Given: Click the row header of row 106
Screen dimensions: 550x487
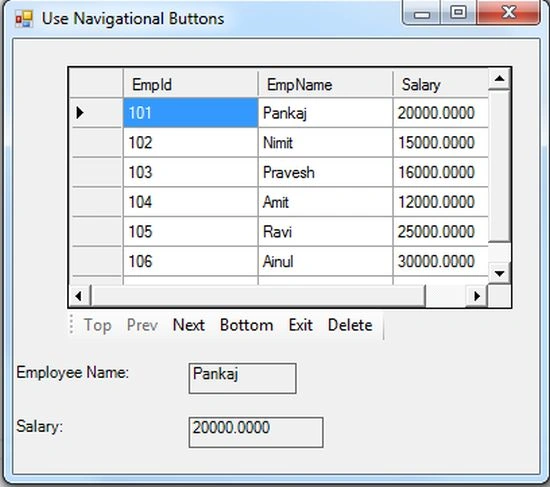Looking at the screenshot, I should tap(96, 261).
